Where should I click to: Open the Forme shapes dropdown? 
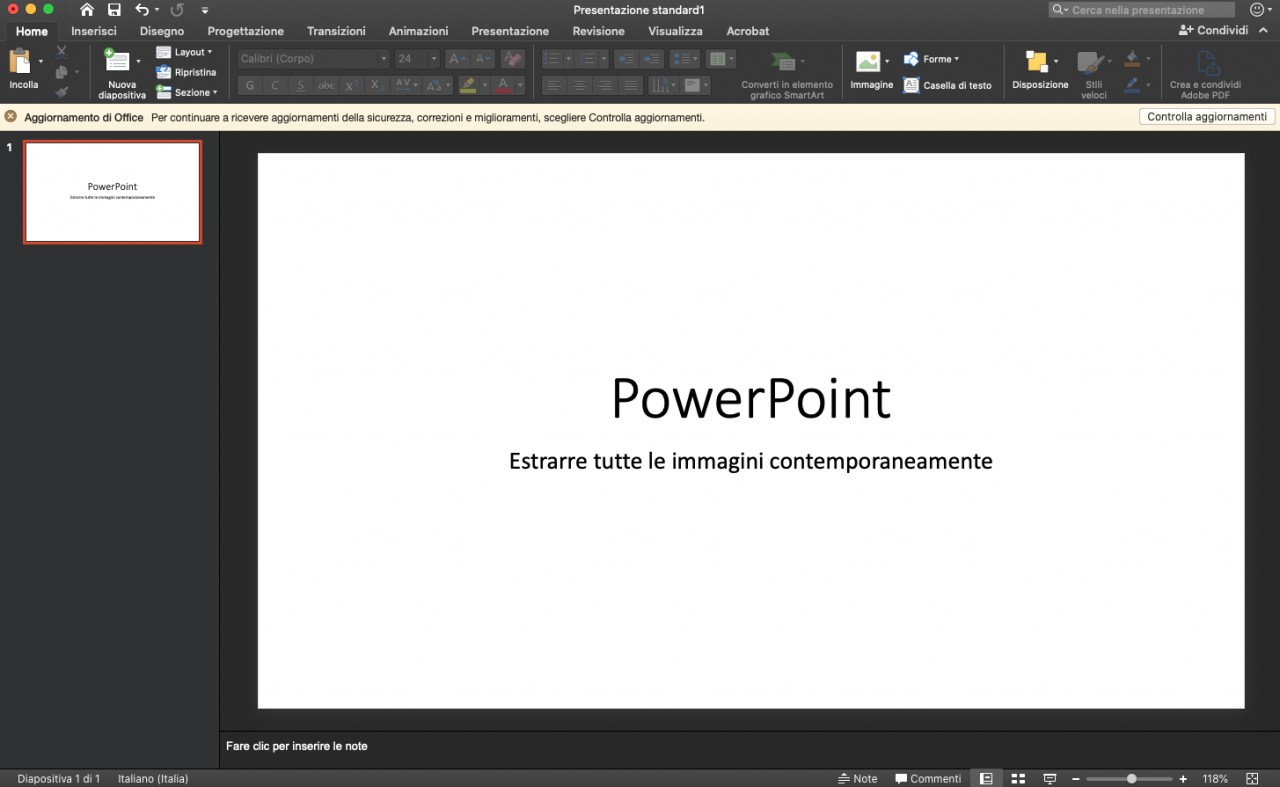(x=931, y=59)
